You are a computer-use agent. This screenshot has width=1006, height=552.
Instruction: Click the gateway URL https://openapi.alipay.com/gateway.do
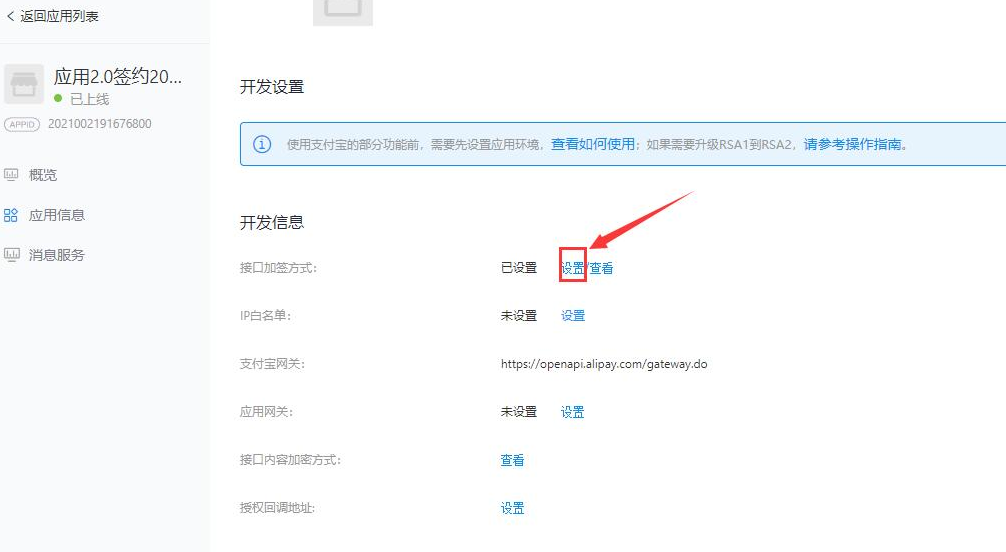(604, 364)
